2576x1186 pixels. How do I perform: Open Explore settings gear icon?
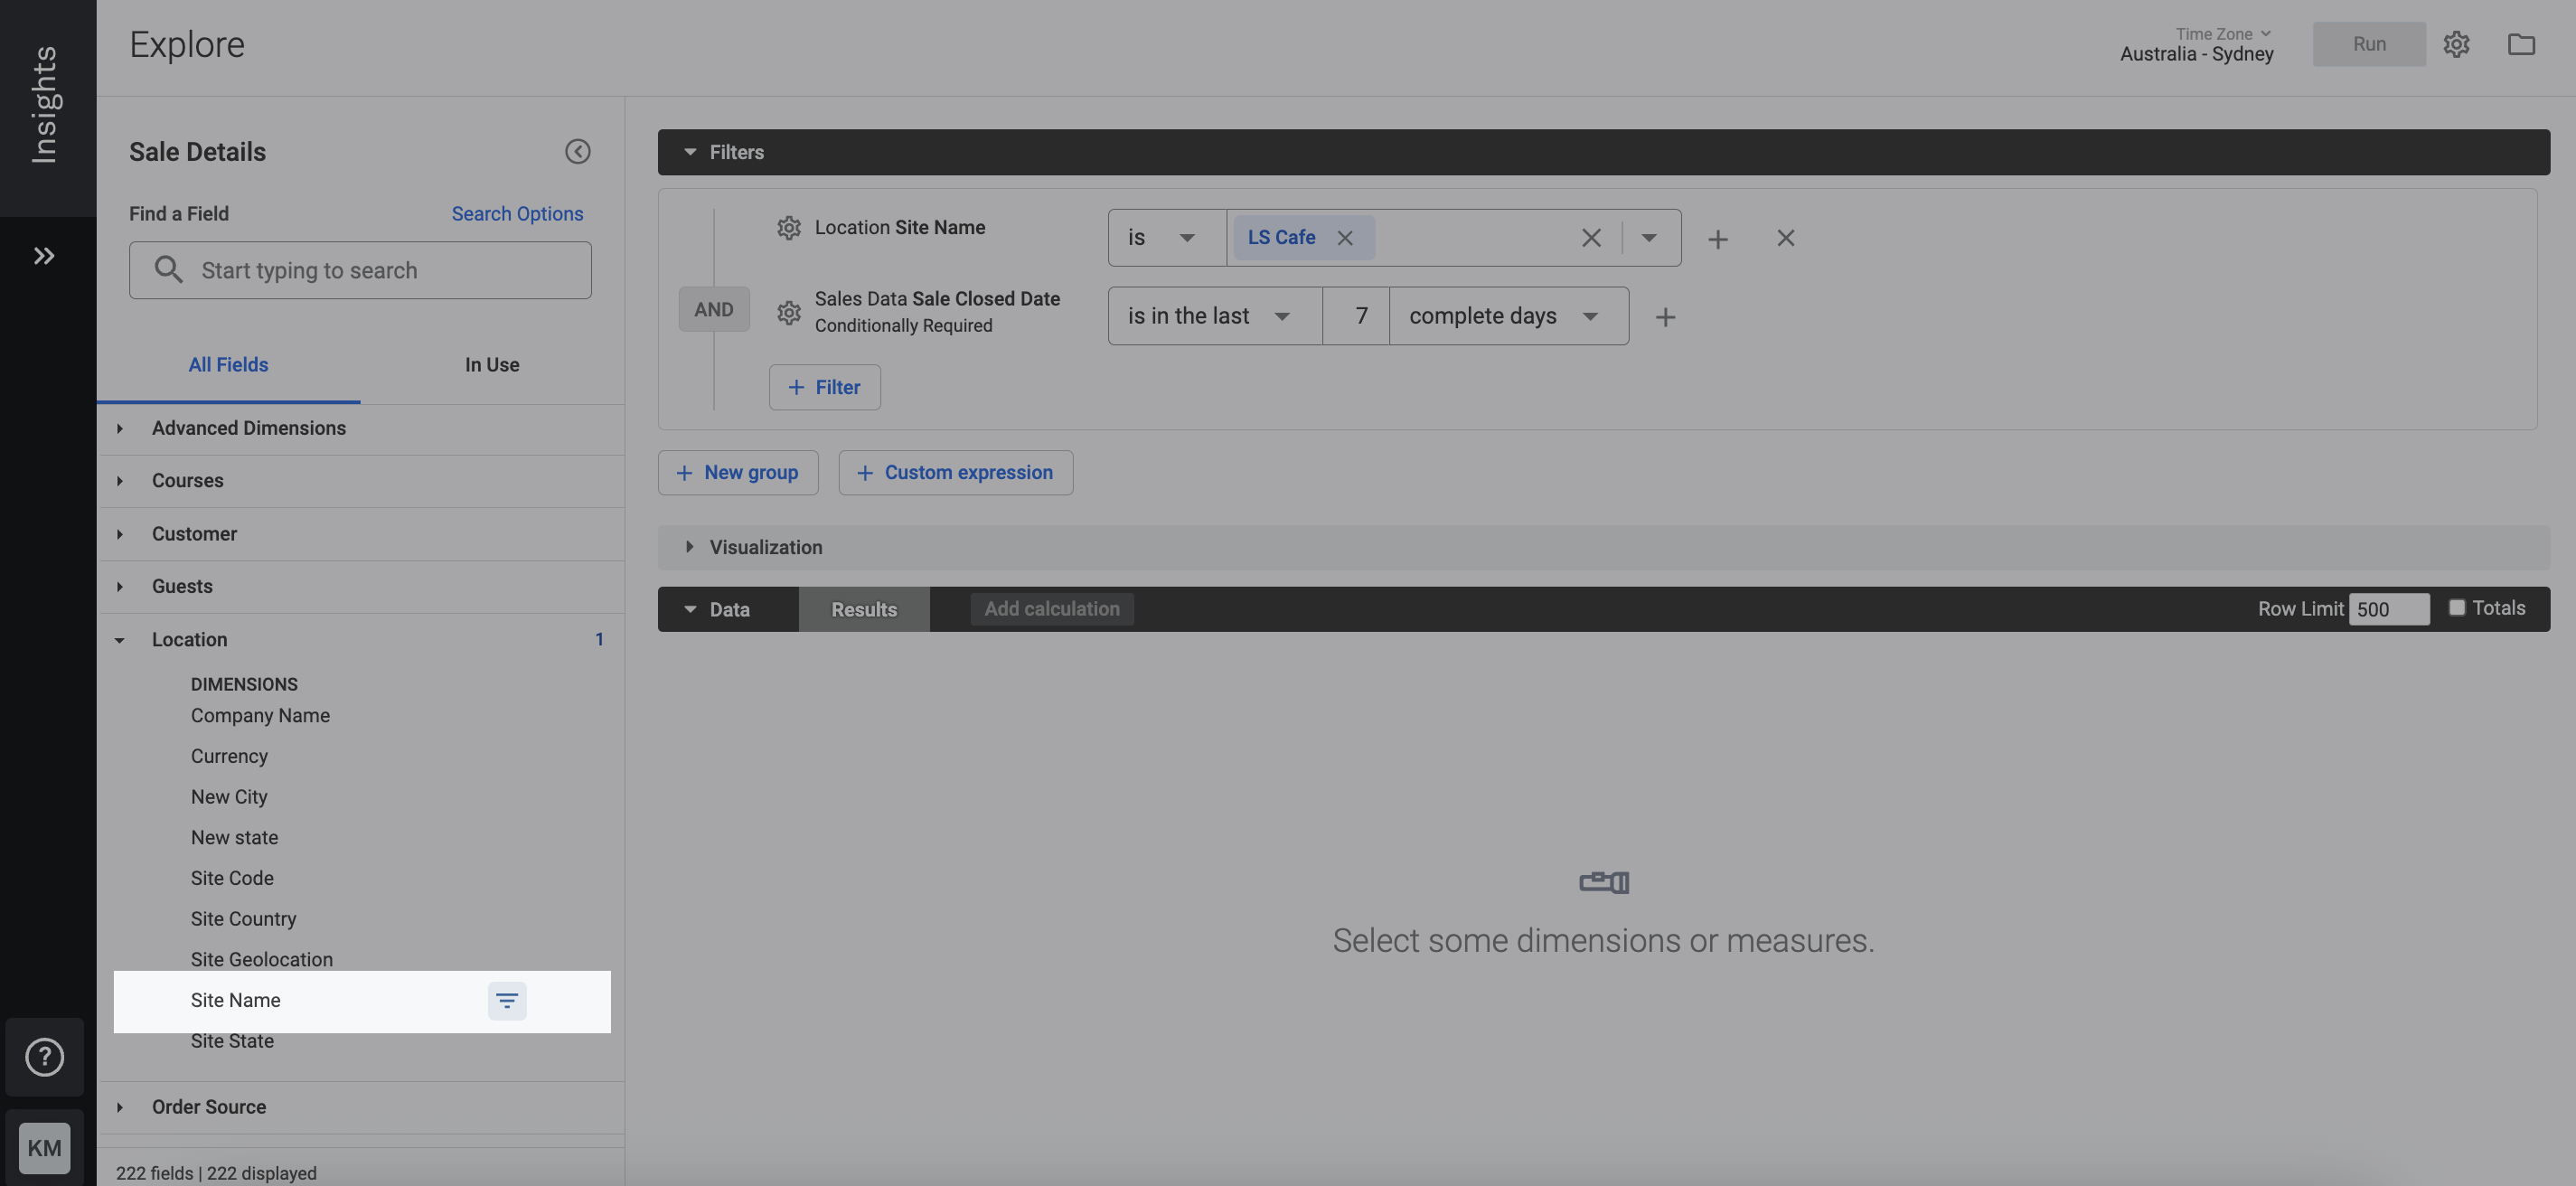2456,44
